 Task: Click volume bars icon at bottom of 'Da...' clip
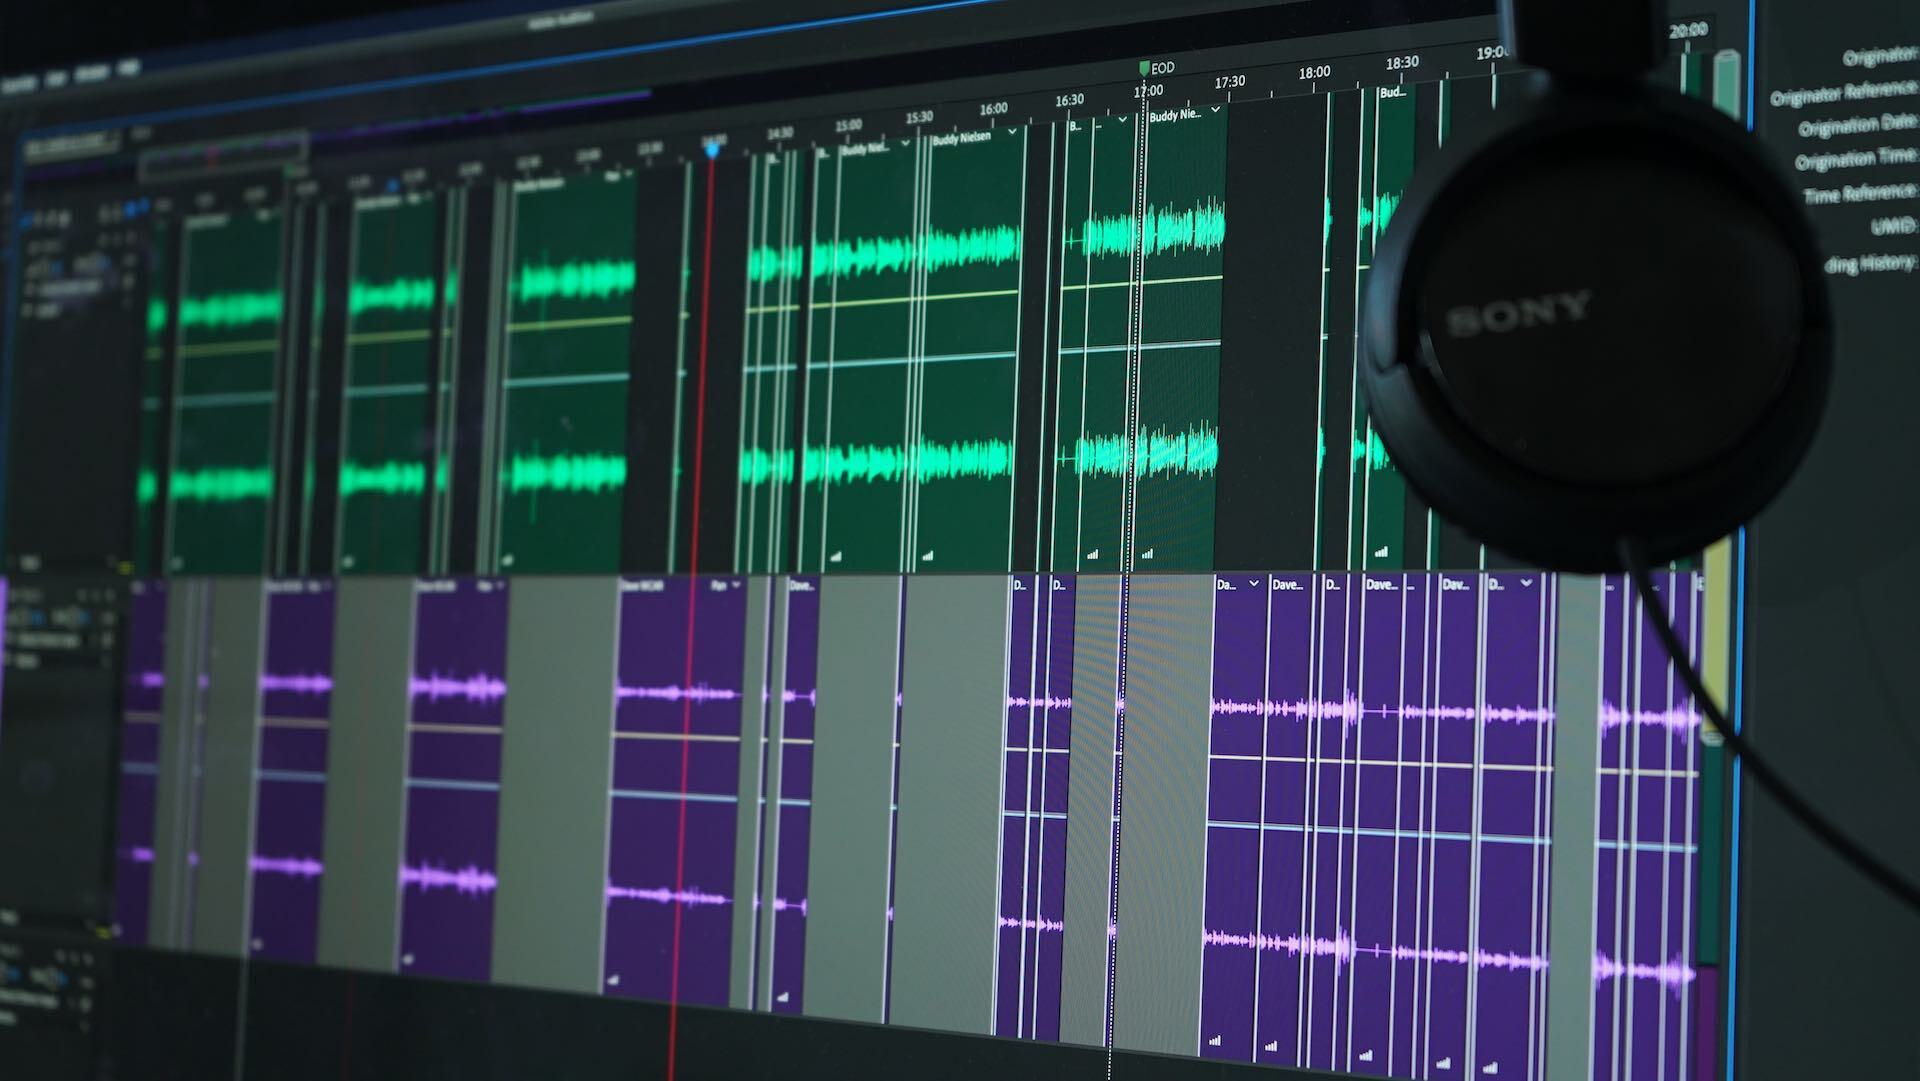[1215, 1041]
